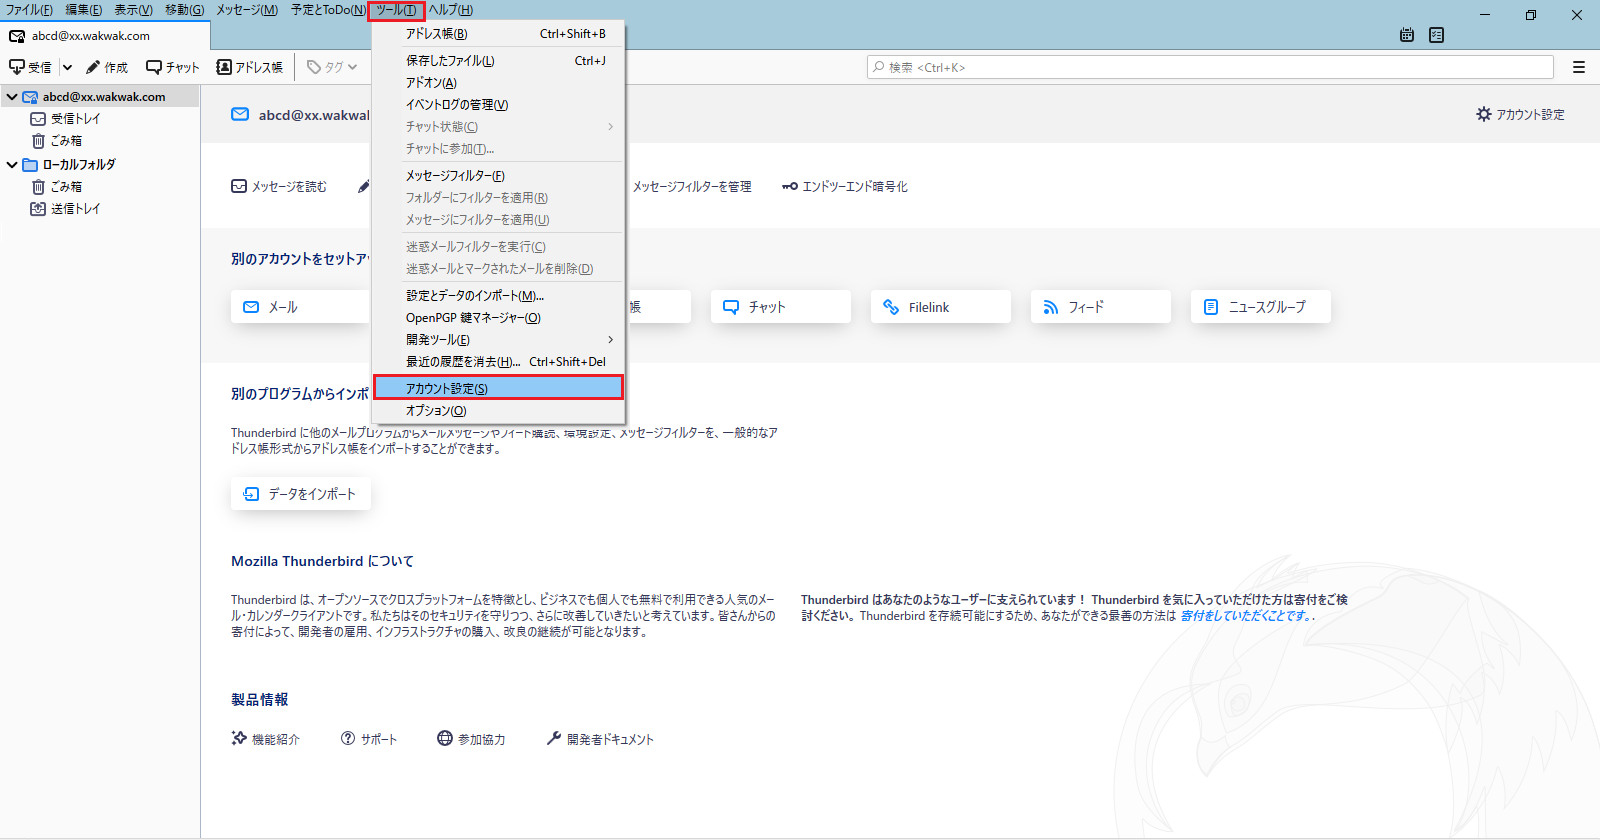Click メッセージを読む
1600x840 pixels.
click(x=279, y=186)
